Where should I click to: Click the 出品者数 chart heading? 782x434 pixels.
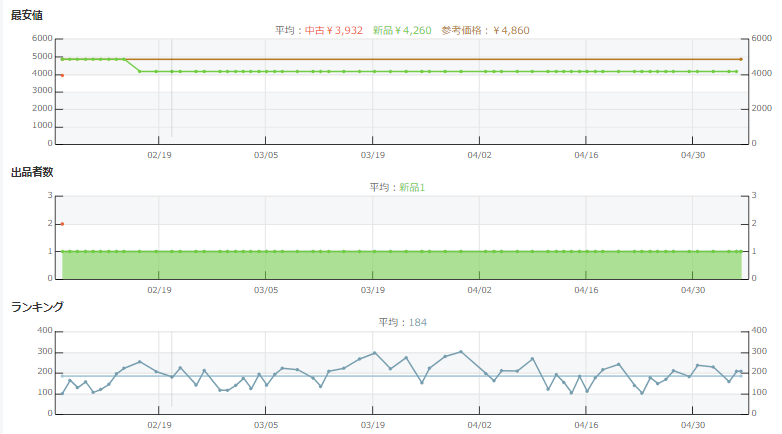[32, 172]
